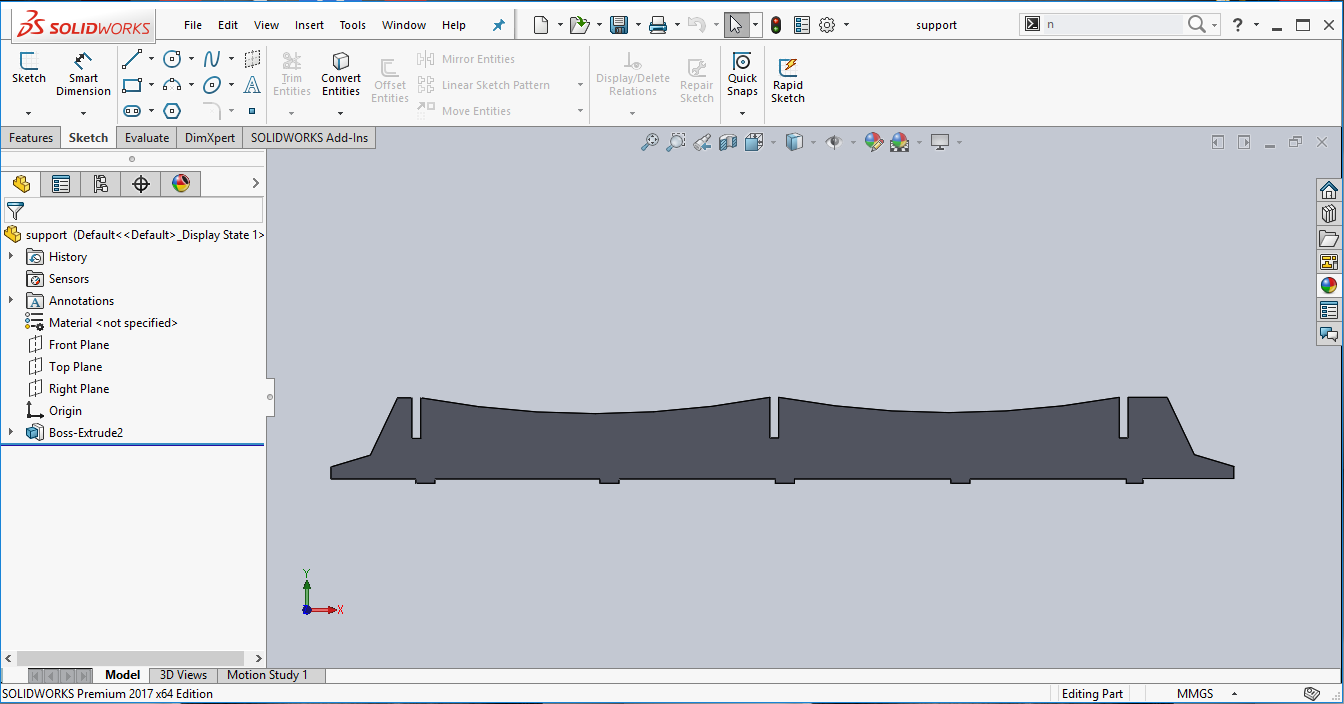
Task: Open the ConfigurationManager tab
Action: coord(101,184)
